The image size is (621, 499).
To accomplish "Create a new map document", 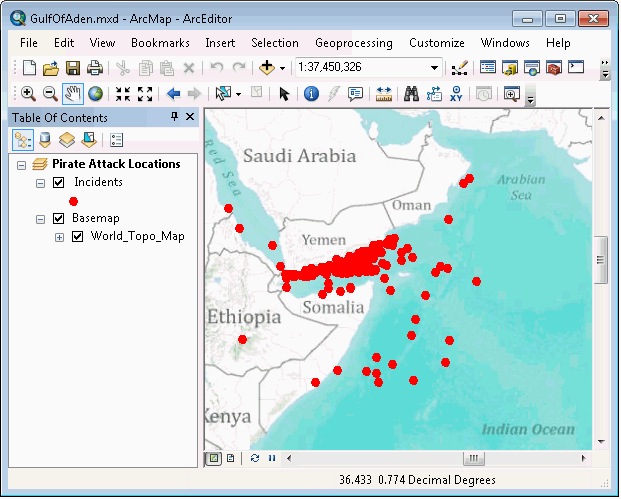I will [29, 68].
